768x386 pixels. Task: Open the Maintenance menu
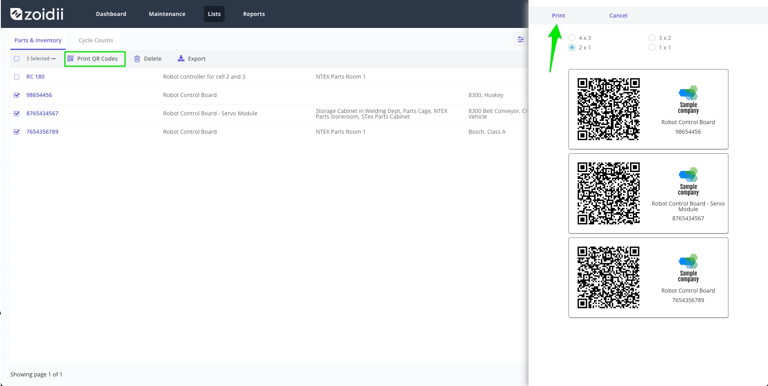[167, 14]
